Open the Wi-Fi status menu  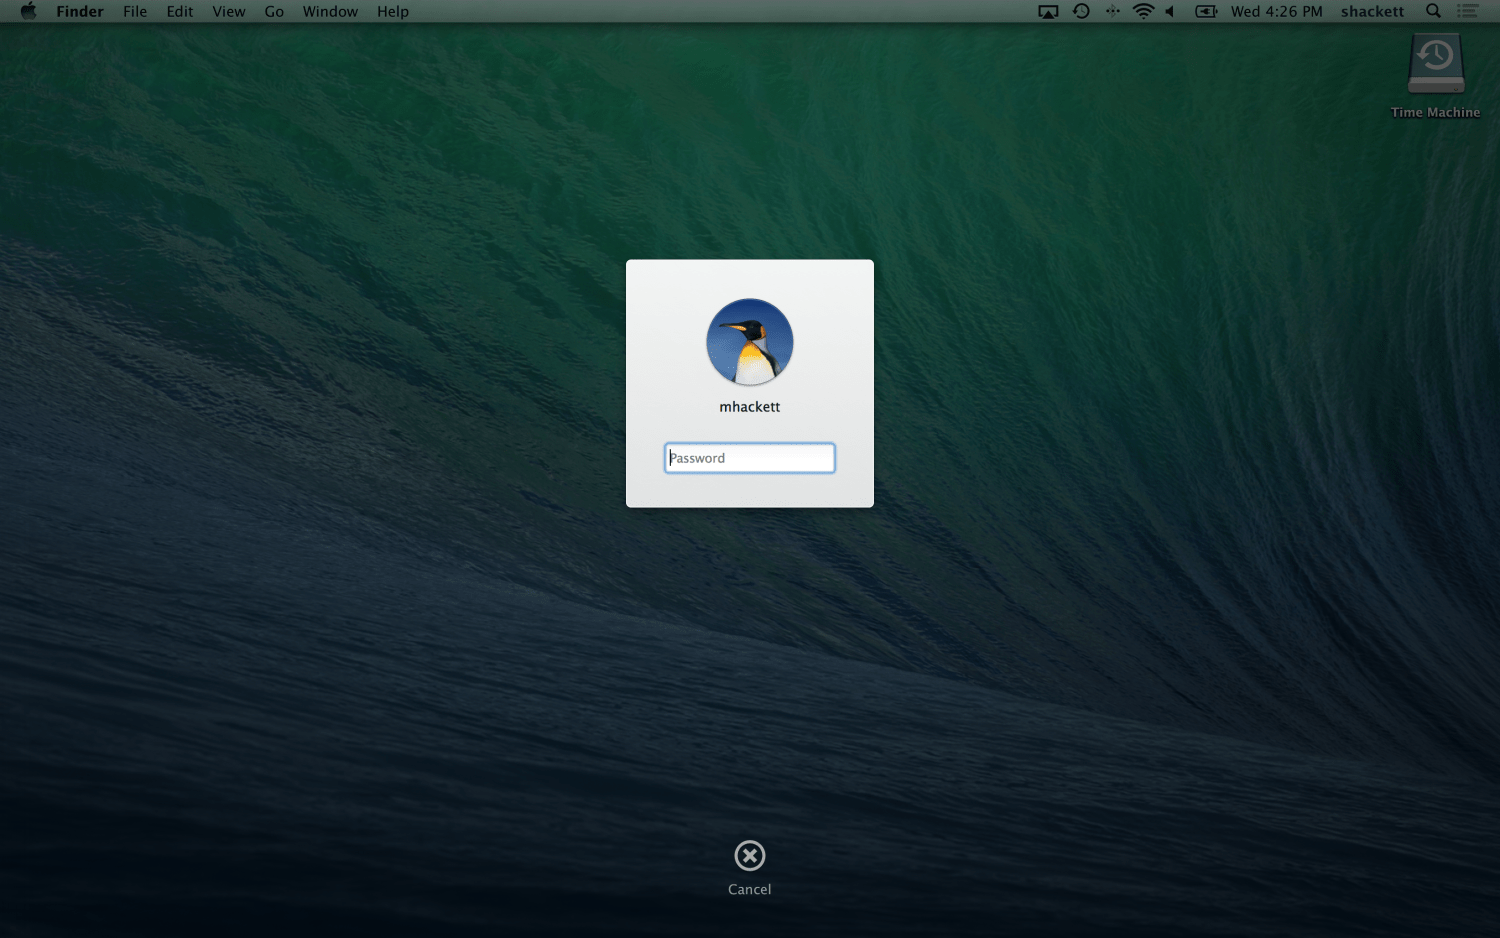(x=1143, y=12)
